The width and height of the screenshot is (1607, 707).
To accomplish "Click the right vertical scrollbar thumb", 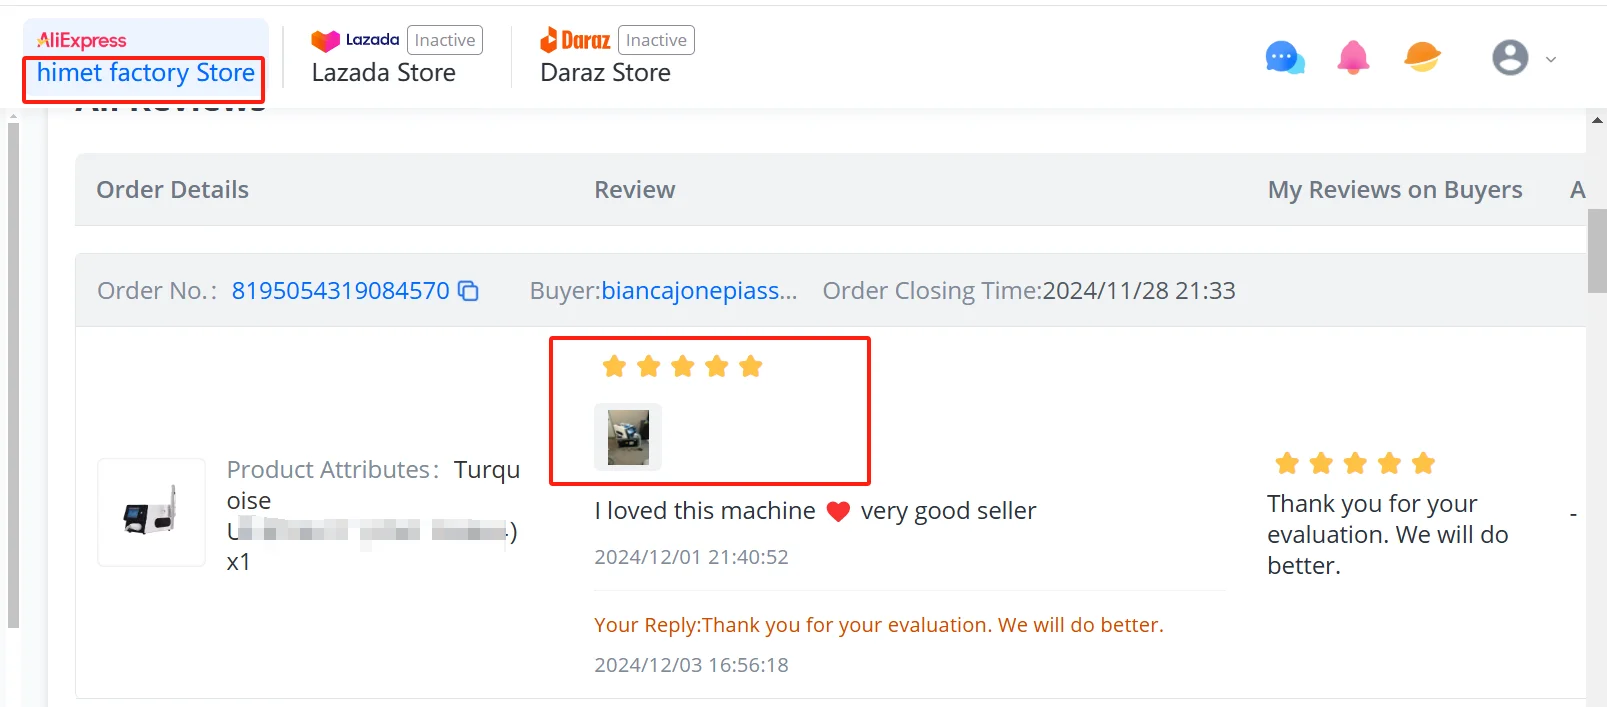I will pos(1597,250).
